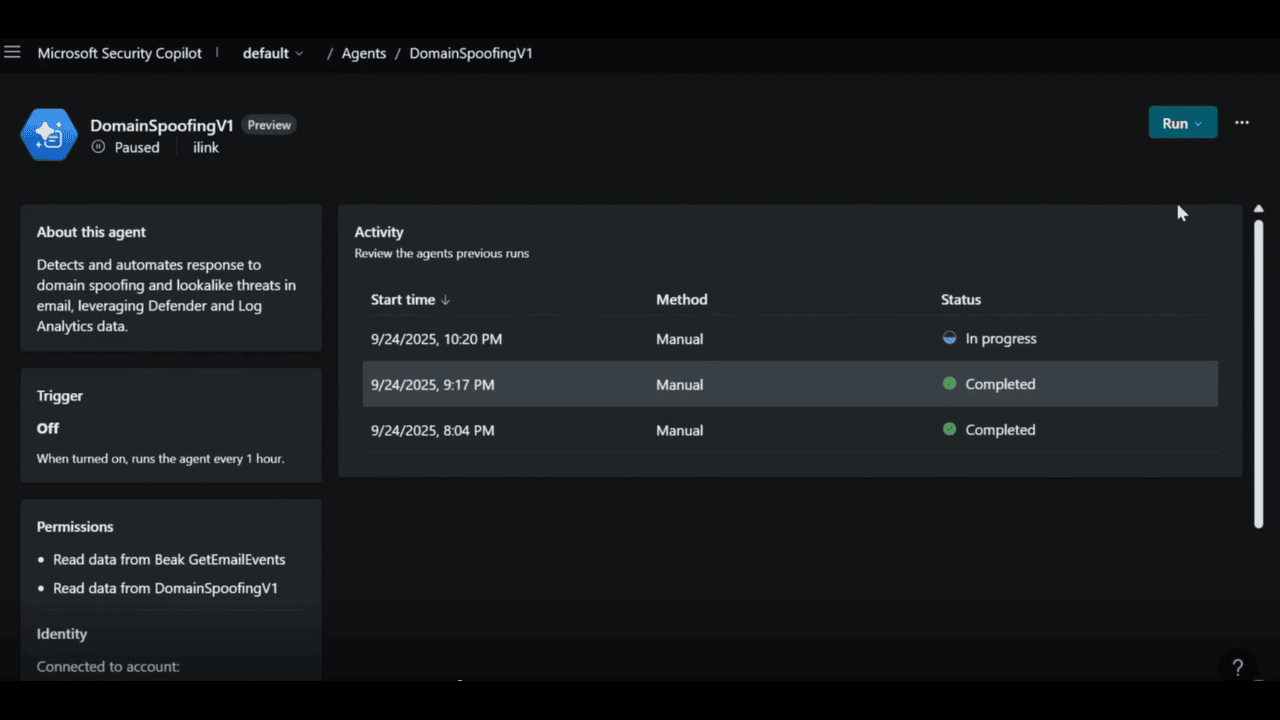Click the Status column header

tap(961, 299)
